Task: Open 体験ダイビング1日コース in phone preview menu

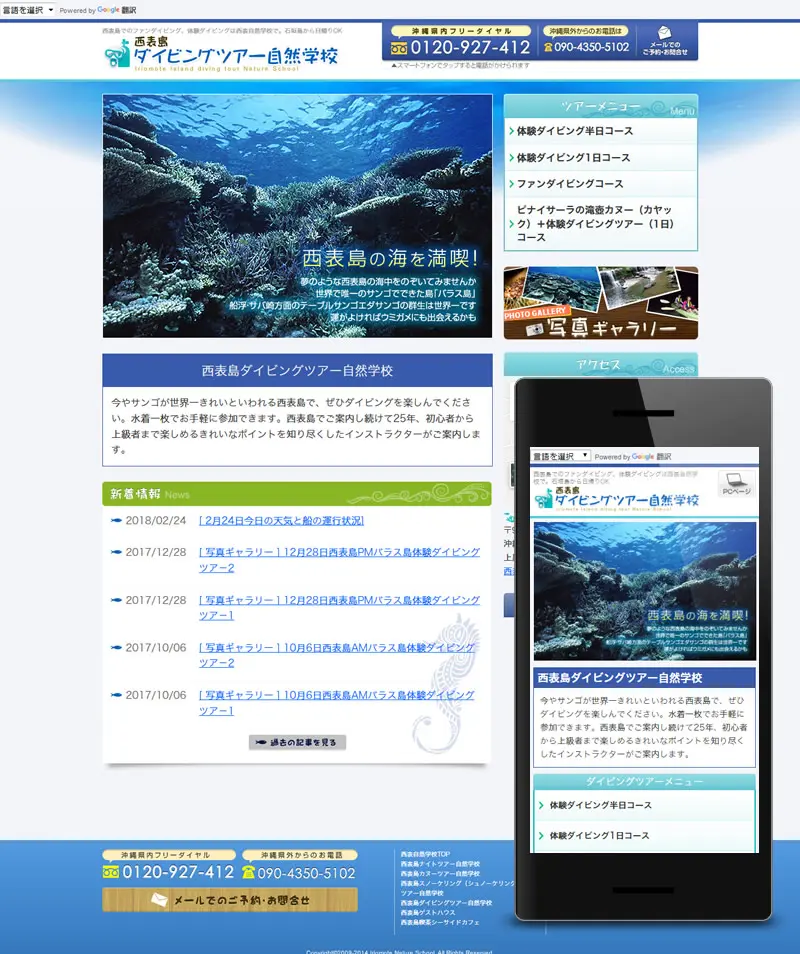Action: click(644, 835)
